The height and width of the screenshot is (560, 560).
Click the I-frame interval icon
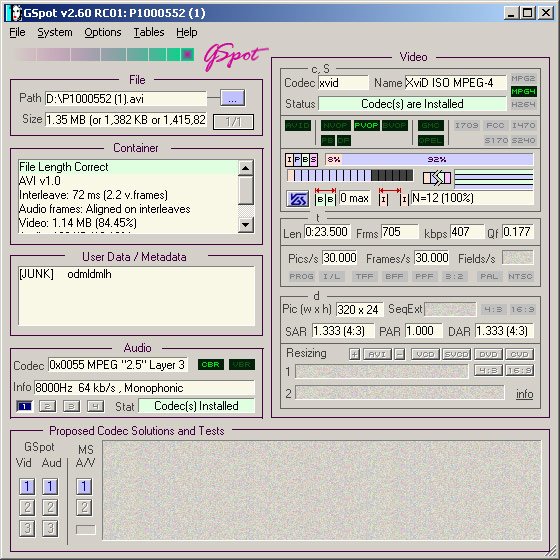pos(394,196)
